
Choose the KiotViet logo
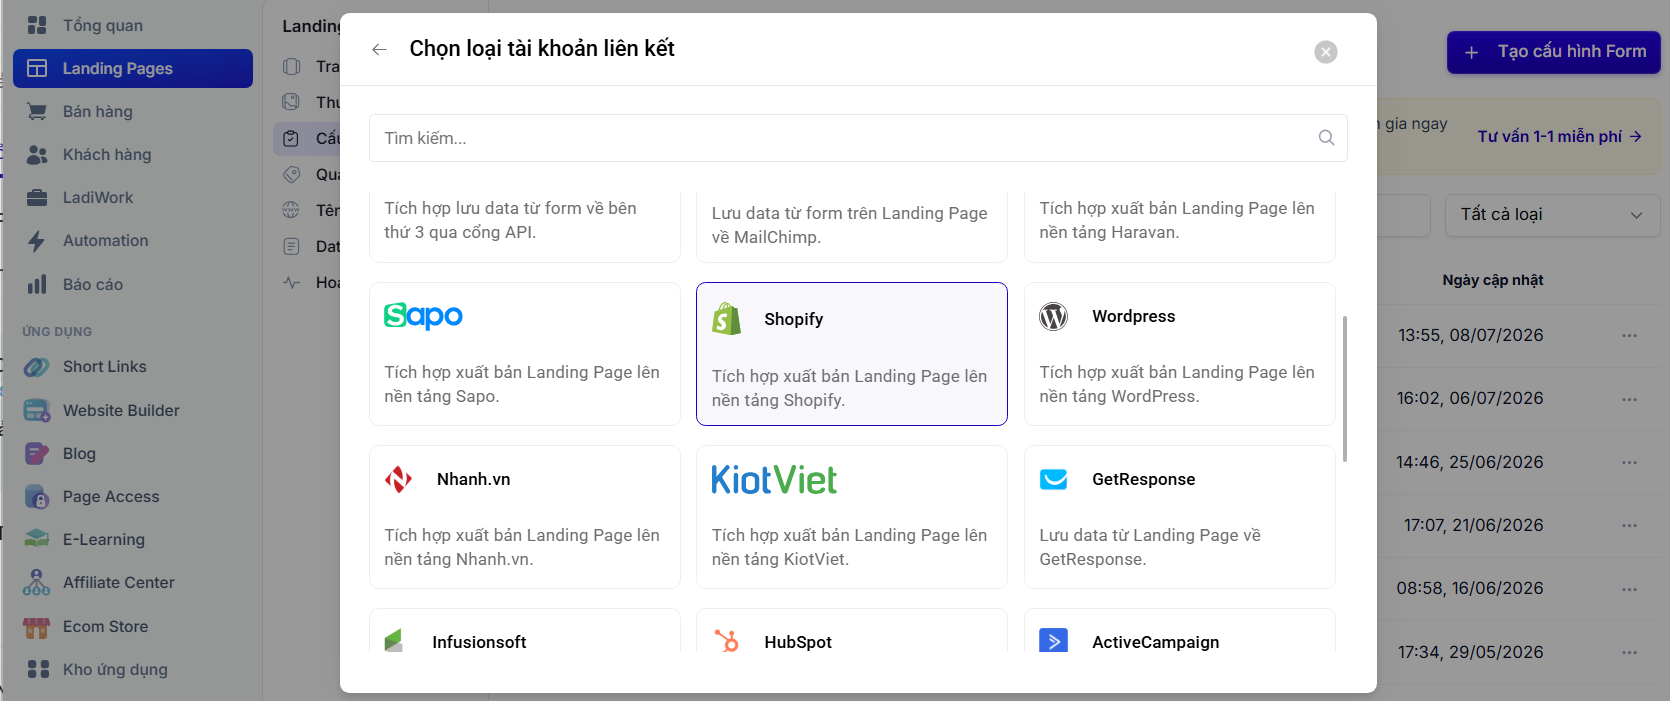point(774,480)
